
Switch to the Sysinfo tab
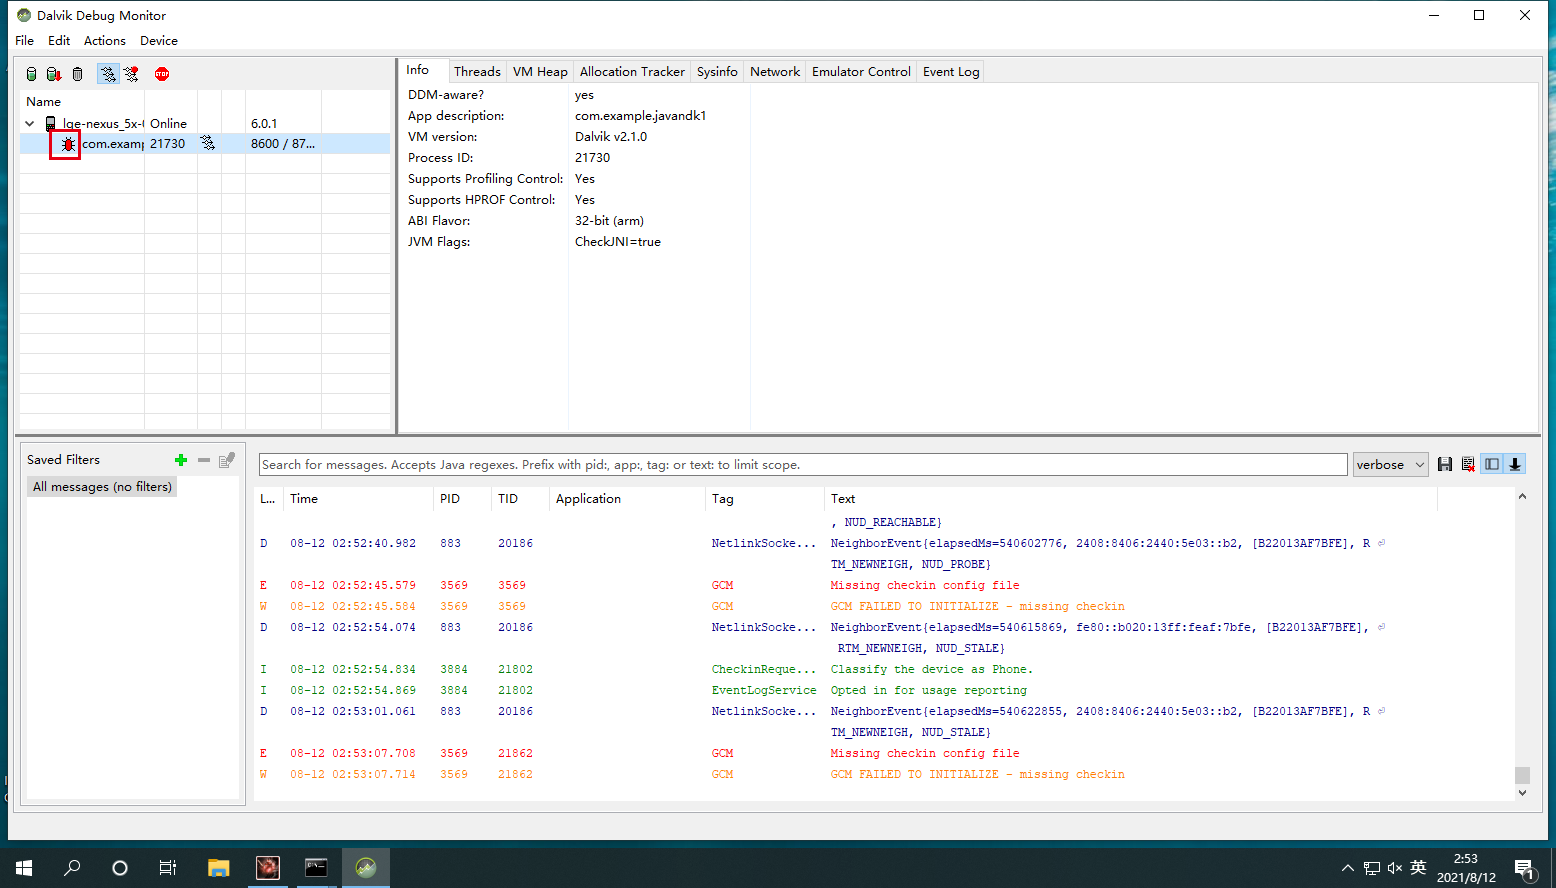(x=717, y=72)
